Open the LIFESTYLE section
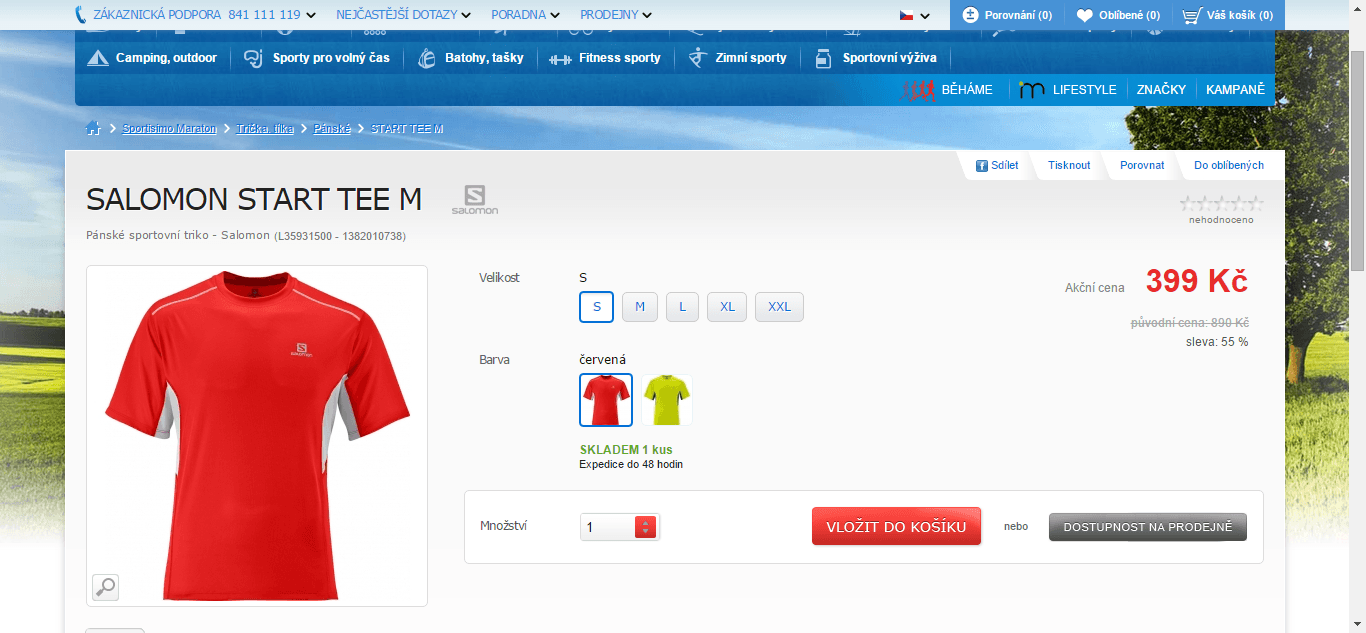Image resolution: width=1366 pixels, height=633 pixels. click(x=1068, y=90)
